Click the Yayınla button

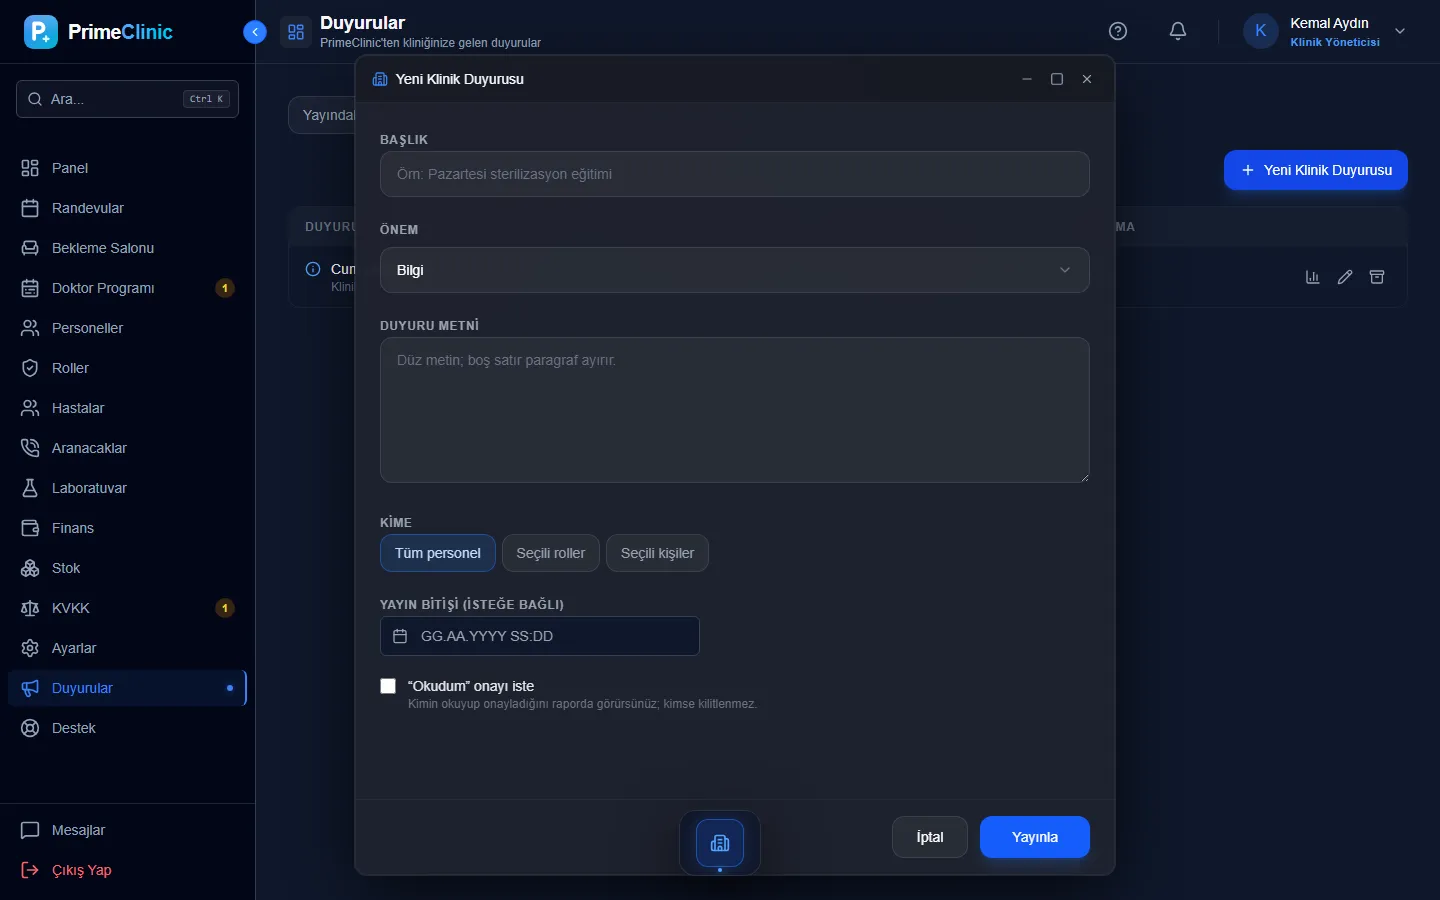[1035, 837]
